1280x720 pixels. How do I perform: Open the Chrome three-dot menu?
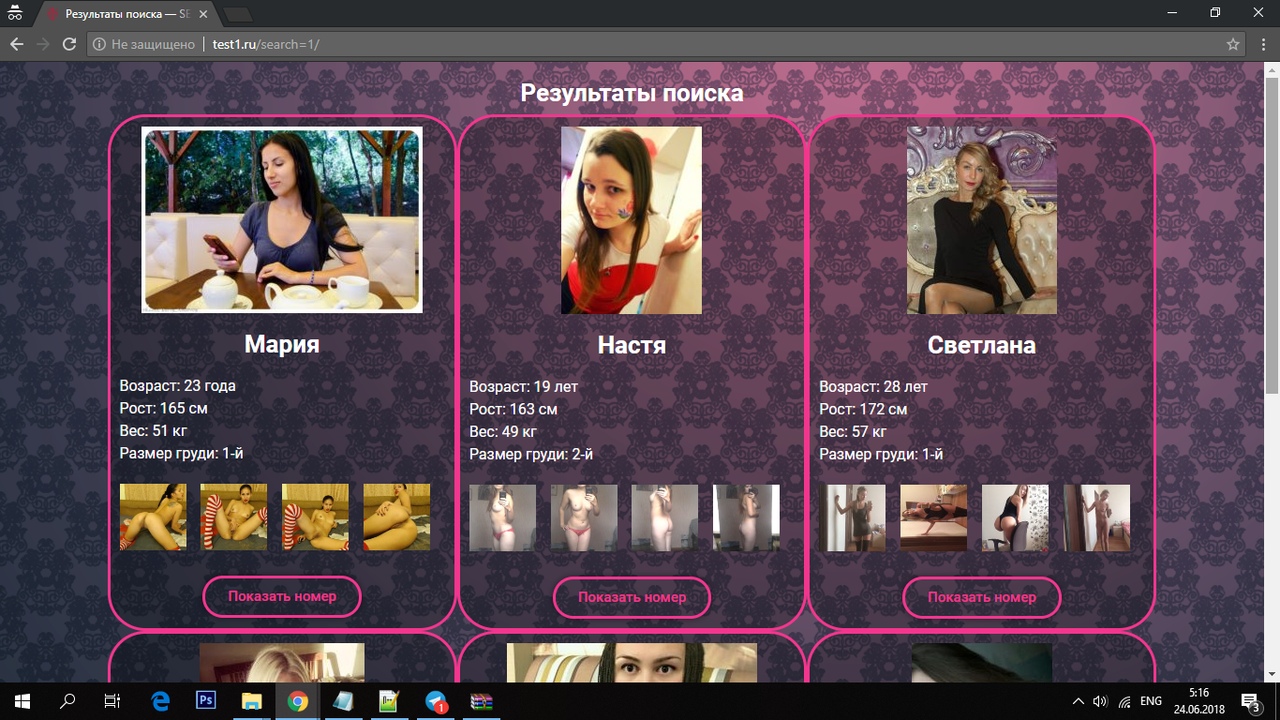click(x=1261, y=44)
